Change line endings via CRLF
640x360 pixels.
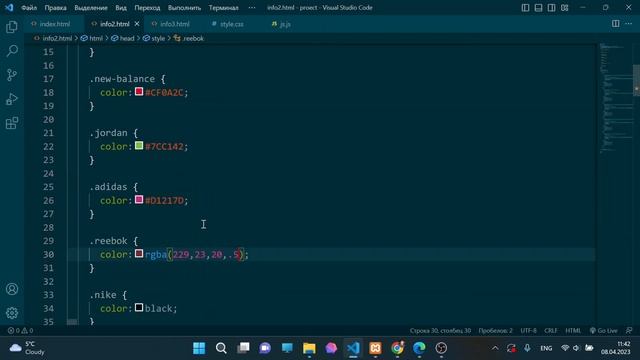551,331
